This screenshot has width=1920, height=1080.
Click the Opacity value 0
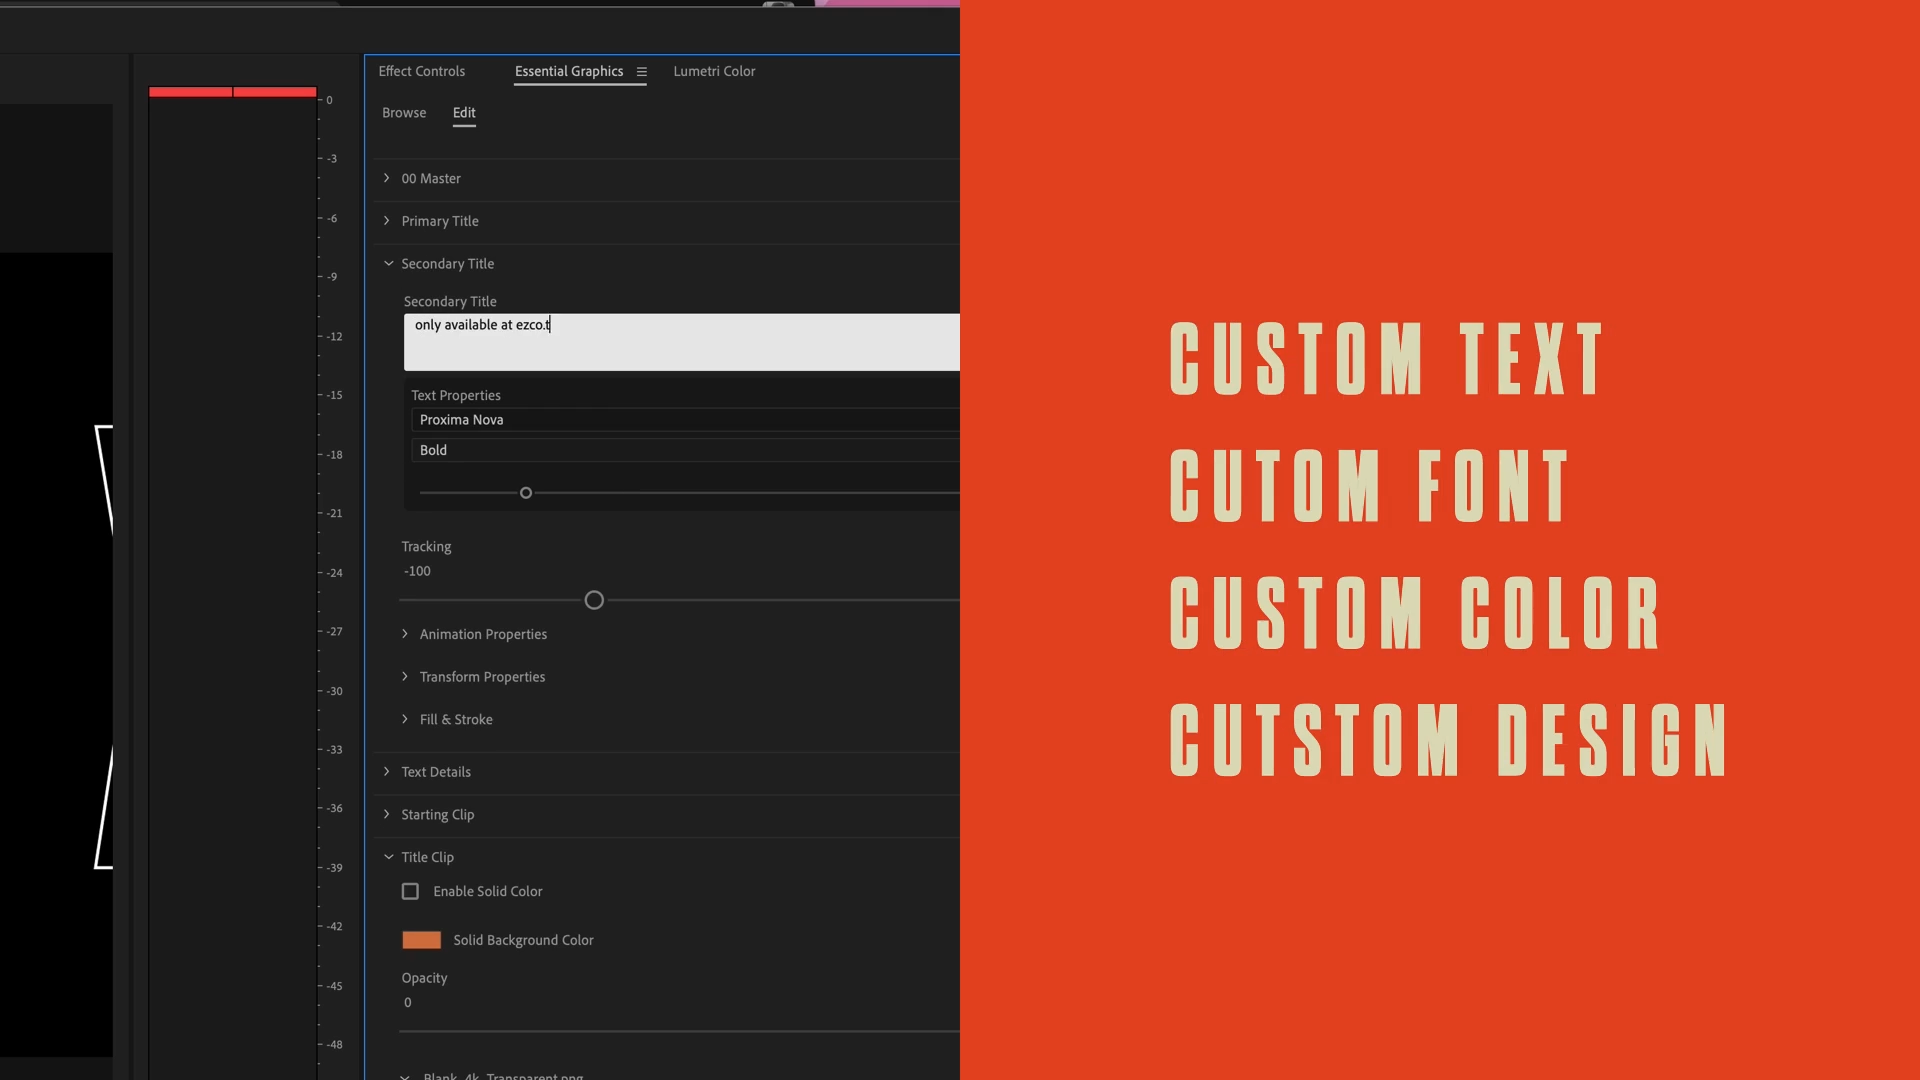pos(408,1003)
